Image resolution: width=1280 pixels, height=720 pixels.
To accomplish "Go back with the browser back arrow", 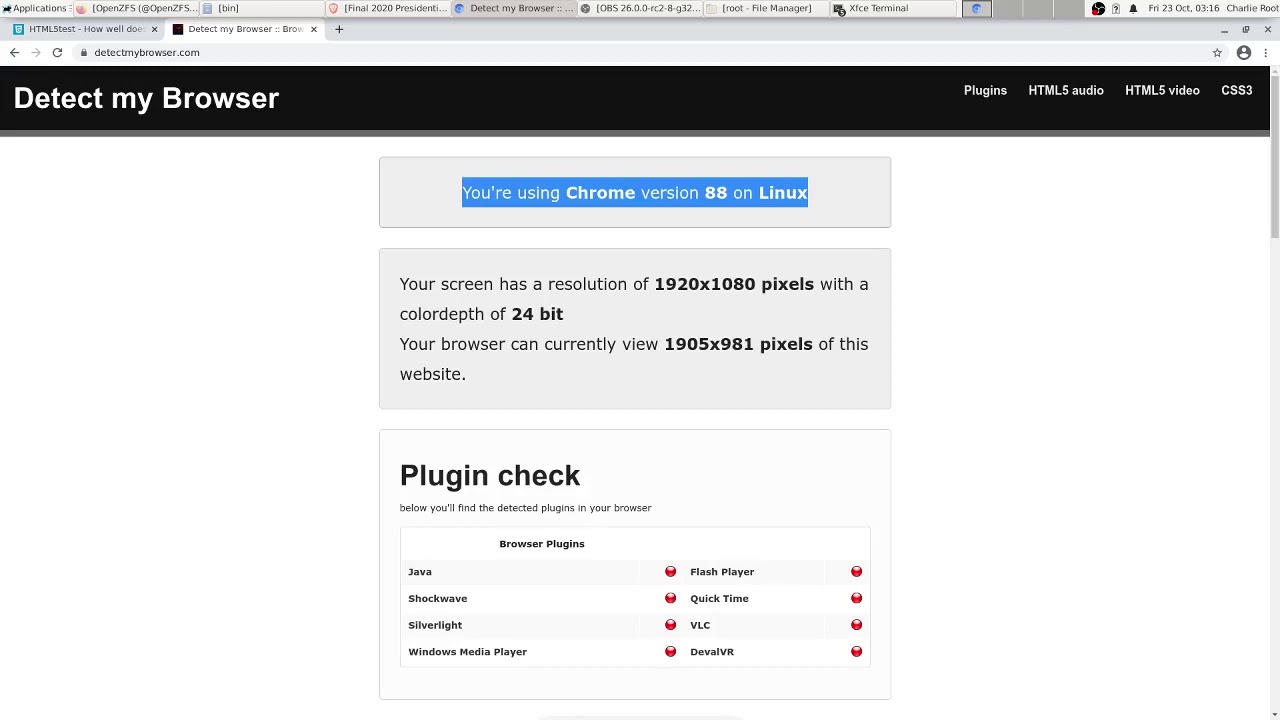I will pos(14,52).
